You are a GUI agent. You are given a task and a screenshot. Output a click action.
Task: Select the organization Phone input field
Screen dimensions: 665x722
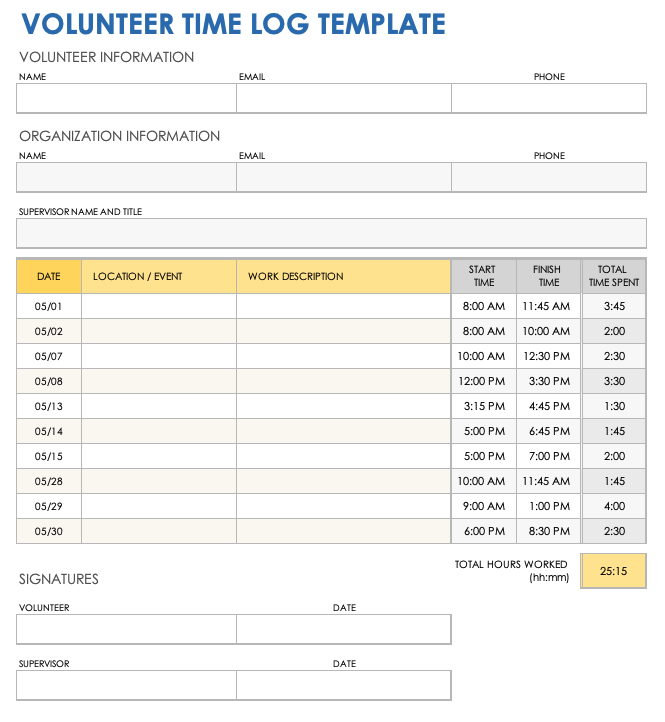pyautogui.click(x=548, y=177)
